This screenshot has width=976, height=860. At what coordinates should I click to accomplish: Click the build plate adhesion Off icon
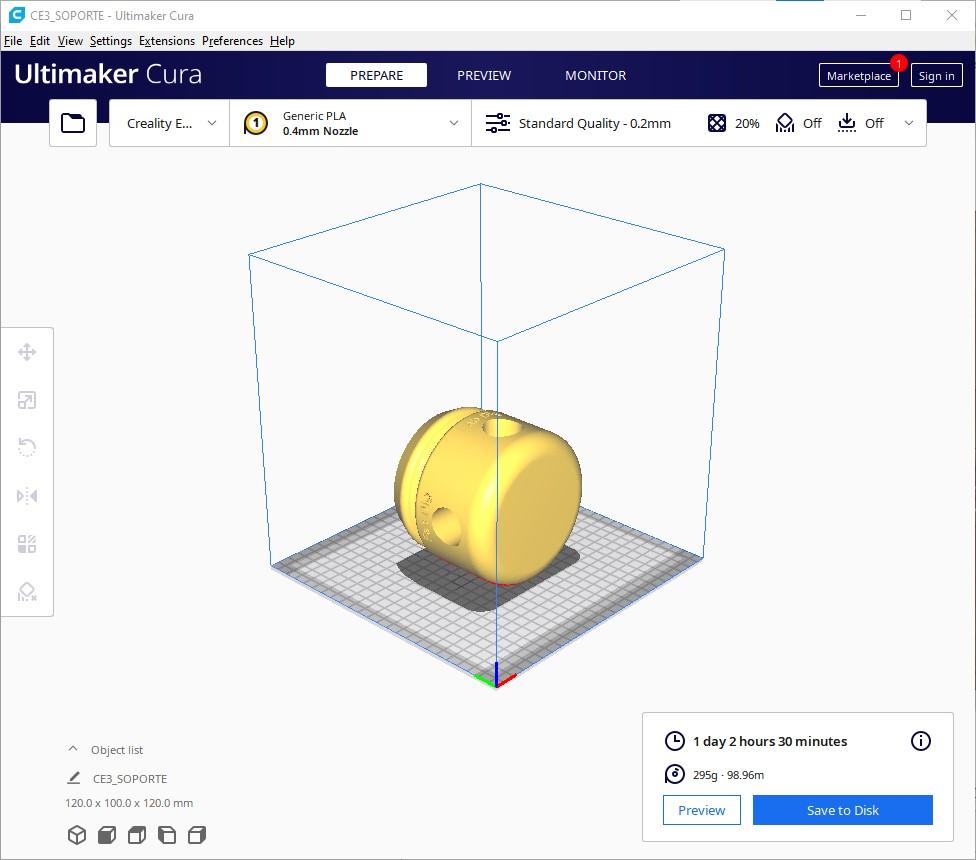coord(847,123)
